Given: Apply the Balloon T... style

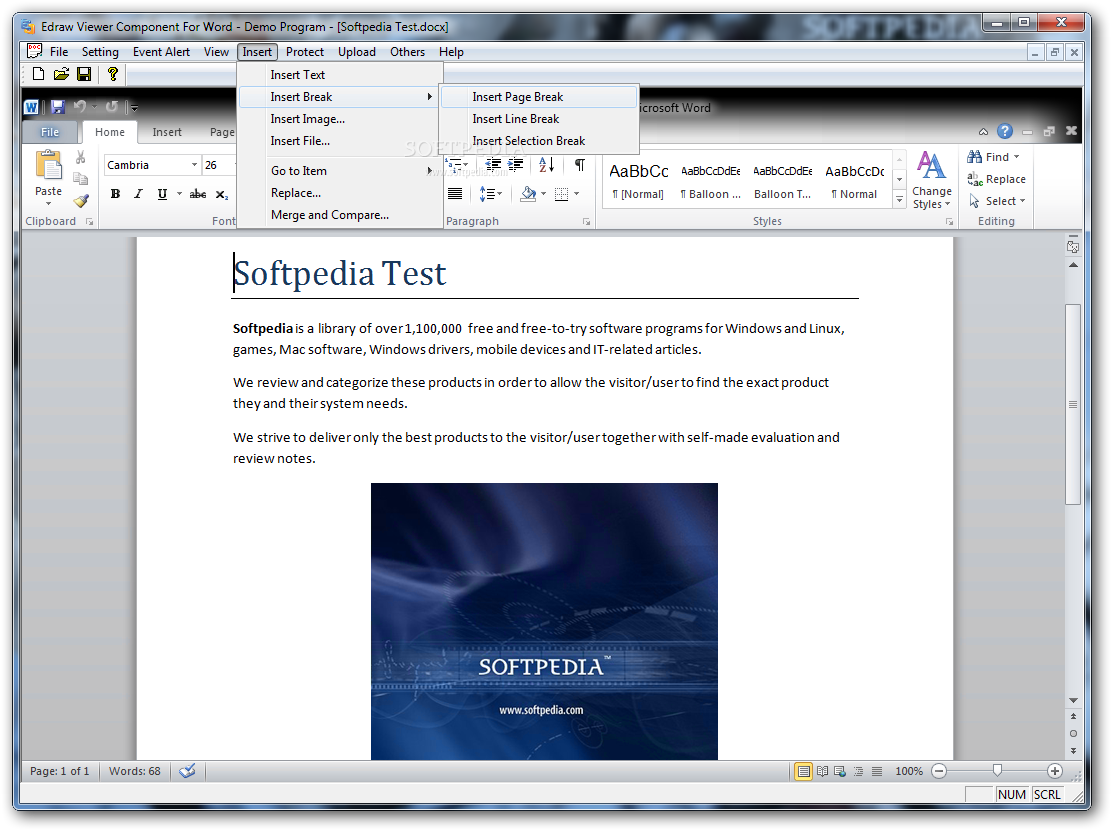Looking at the screenshot, I should pos(782,180).
